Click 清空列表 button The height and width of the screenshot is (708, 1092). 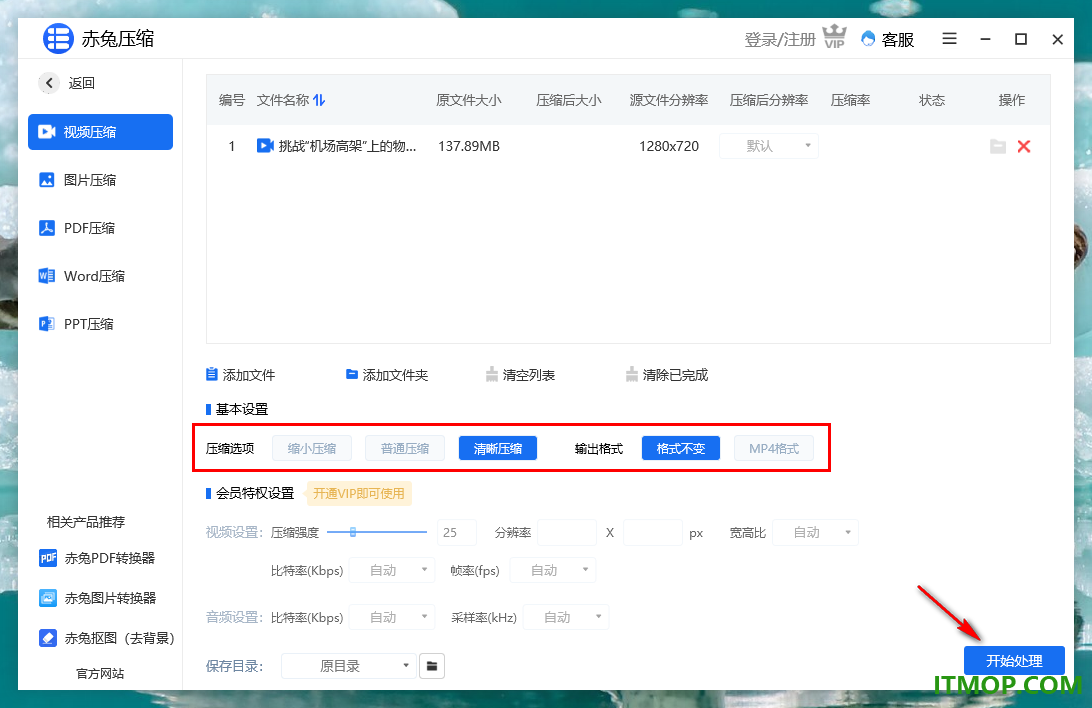[521, 375]
